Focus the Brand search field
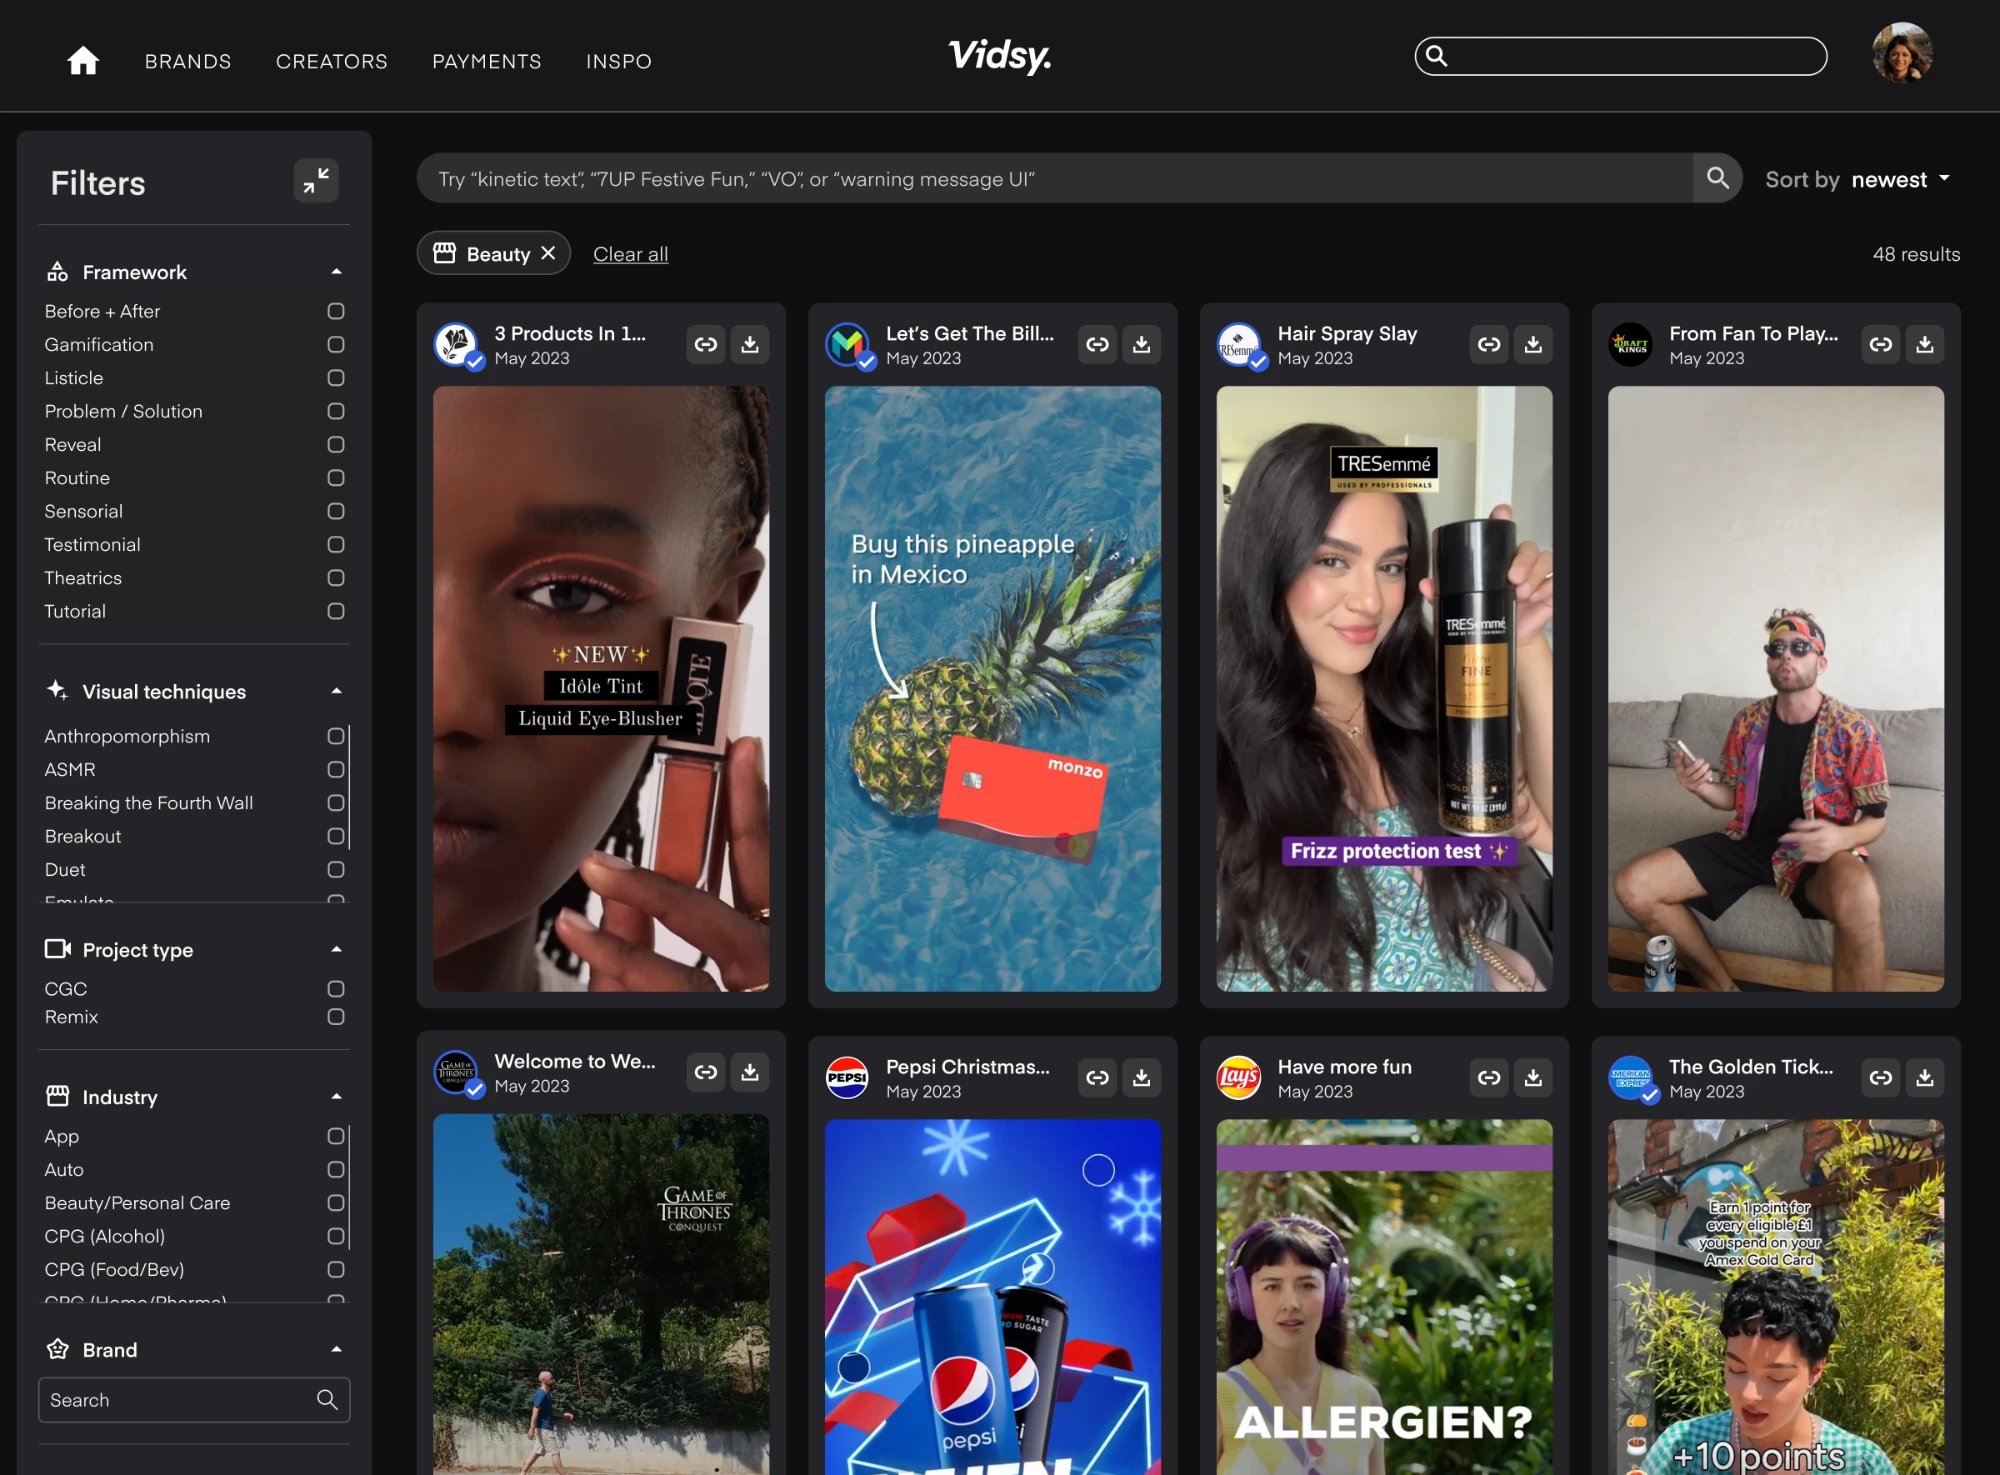The width and height of the screenshot is (2000, 1475). click(x=194, y=1399)
